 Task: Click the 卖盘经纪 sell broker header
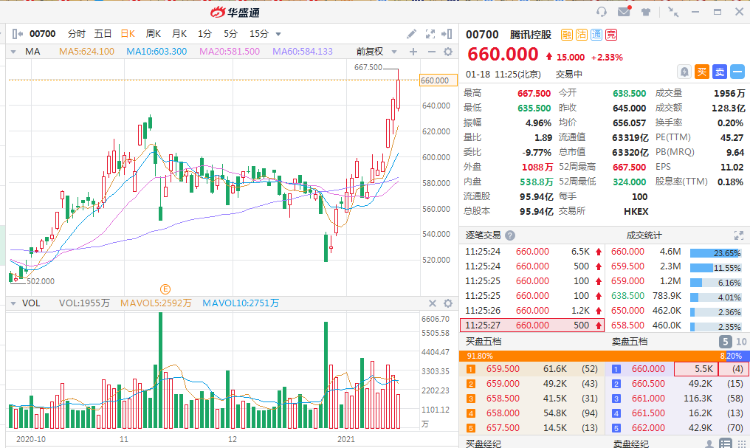click(631, 444)
